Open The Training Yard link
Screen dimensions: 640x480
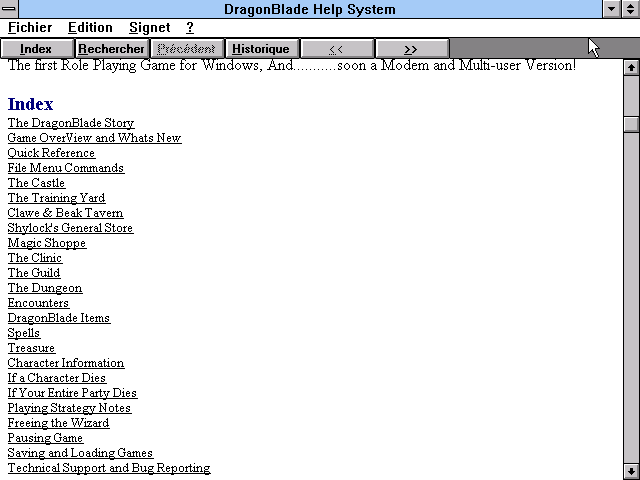click(x=56, y=198)
